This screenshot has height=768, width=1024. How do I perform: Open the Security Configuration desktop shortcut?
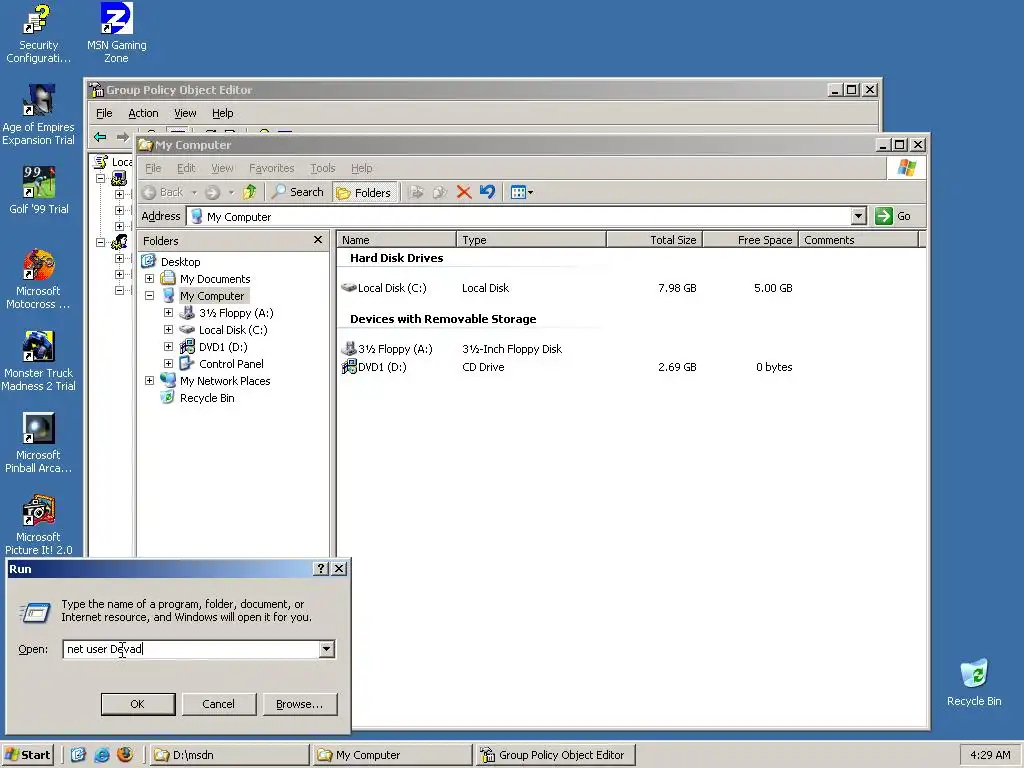38,34
